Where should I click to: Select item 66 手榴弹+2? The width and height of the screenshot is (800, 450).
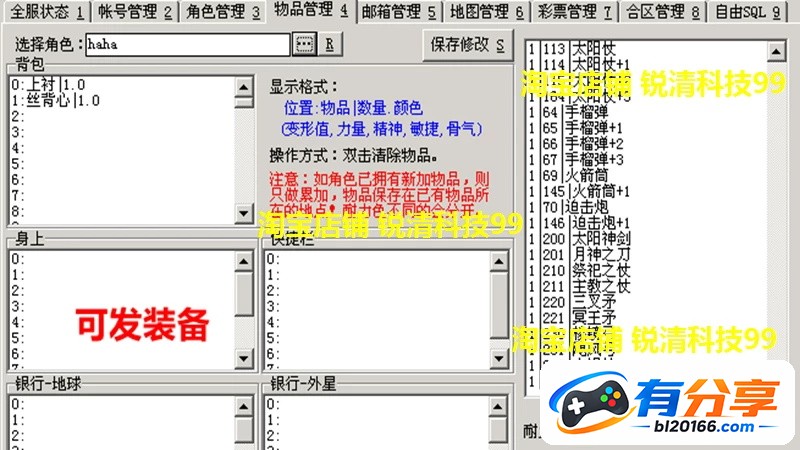tap(646, 143)
